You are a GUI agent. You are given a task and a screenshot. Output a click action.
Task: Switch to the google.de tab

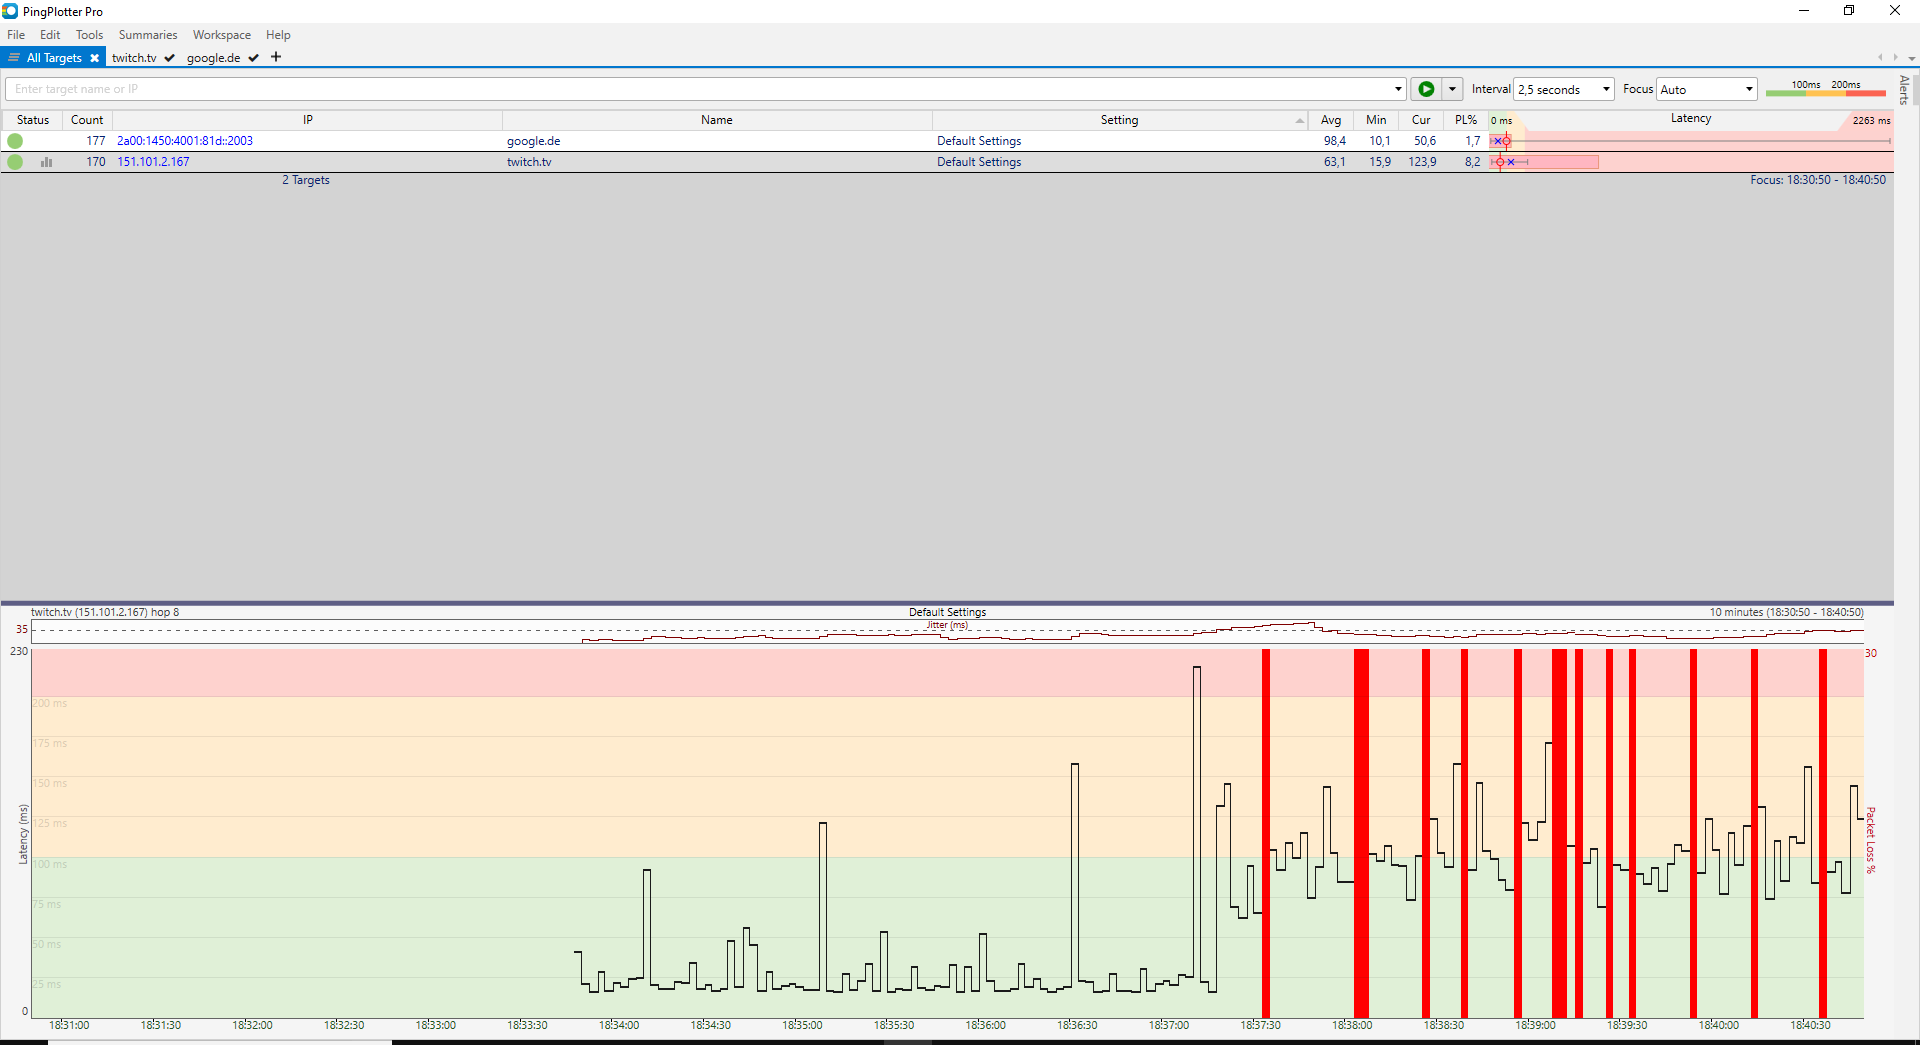[213, 58]
